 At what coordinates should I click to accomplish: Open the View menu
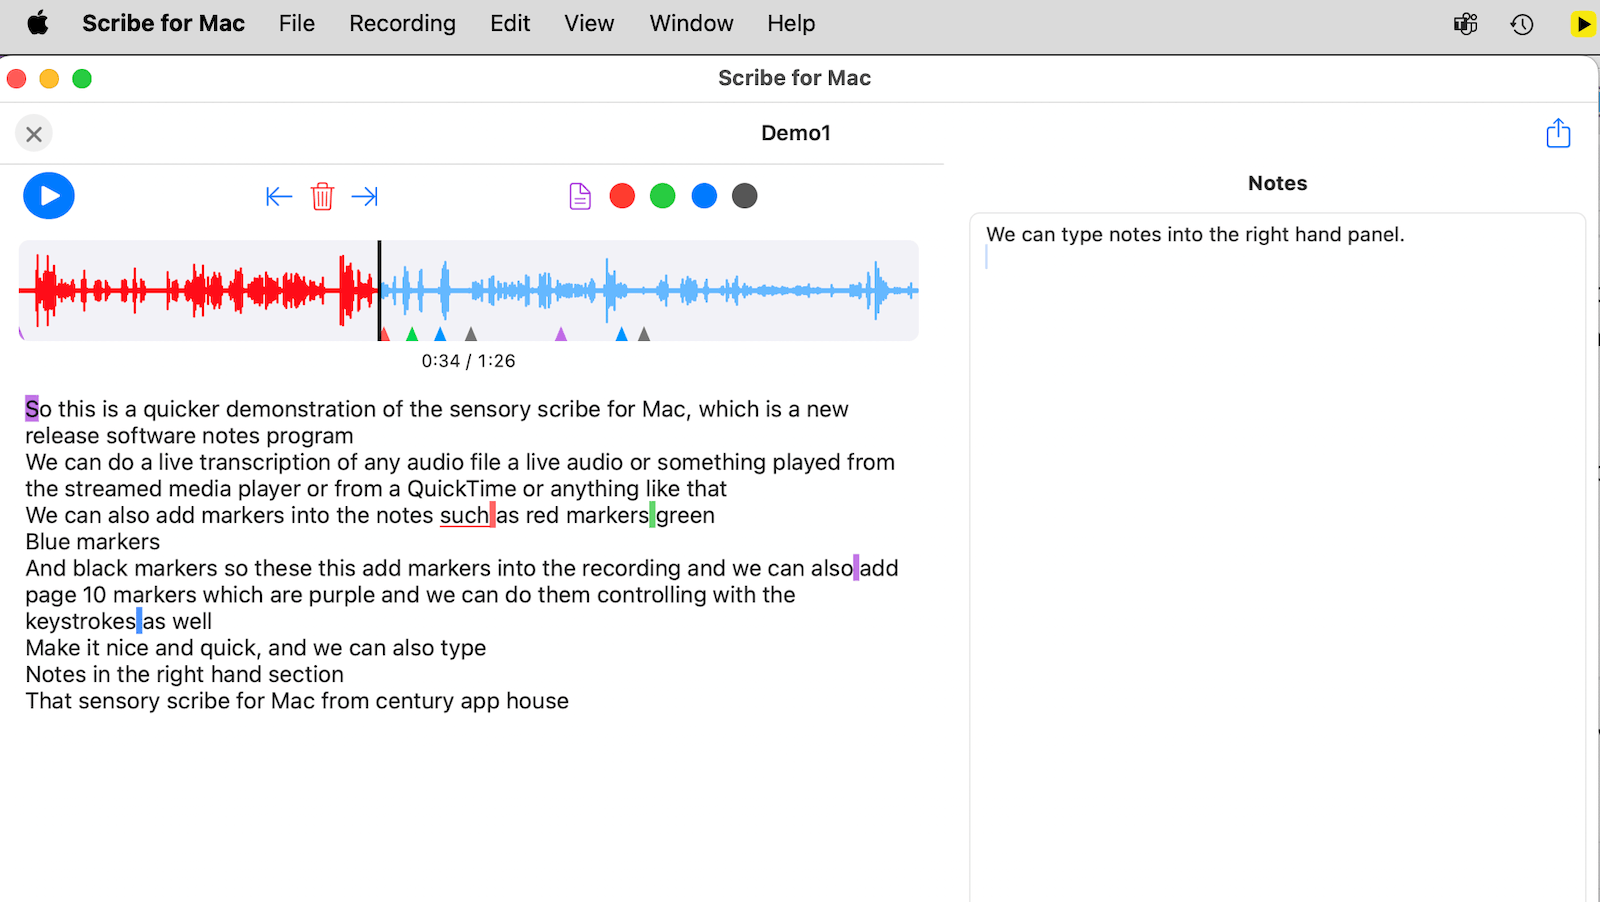click(588, 23)
